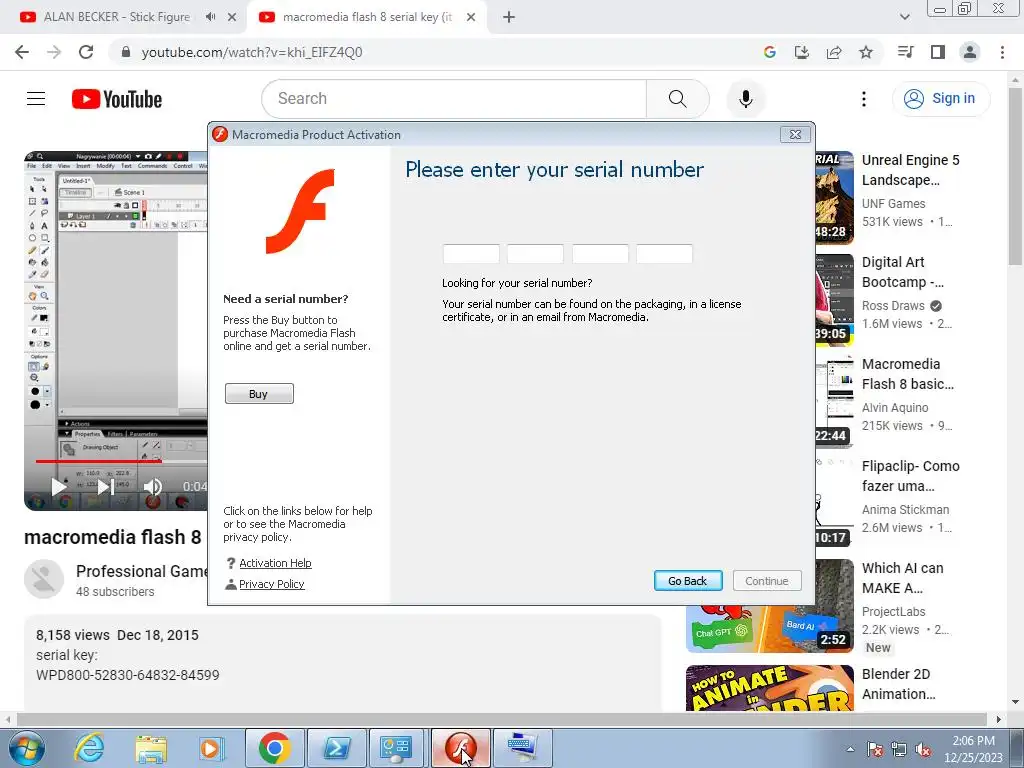Click the muted speaker tray icon

click(923, 749)
